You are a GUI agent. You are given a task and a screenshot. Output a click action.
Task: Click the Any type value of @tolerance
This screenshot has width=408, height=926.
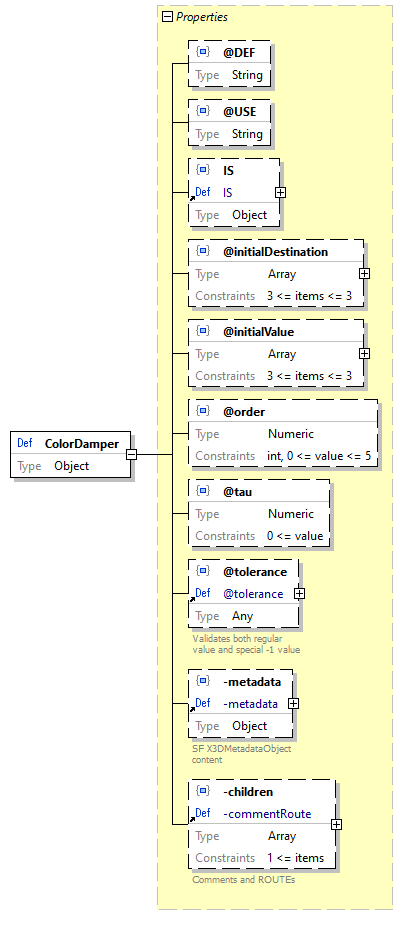click(x=243, y=616)
